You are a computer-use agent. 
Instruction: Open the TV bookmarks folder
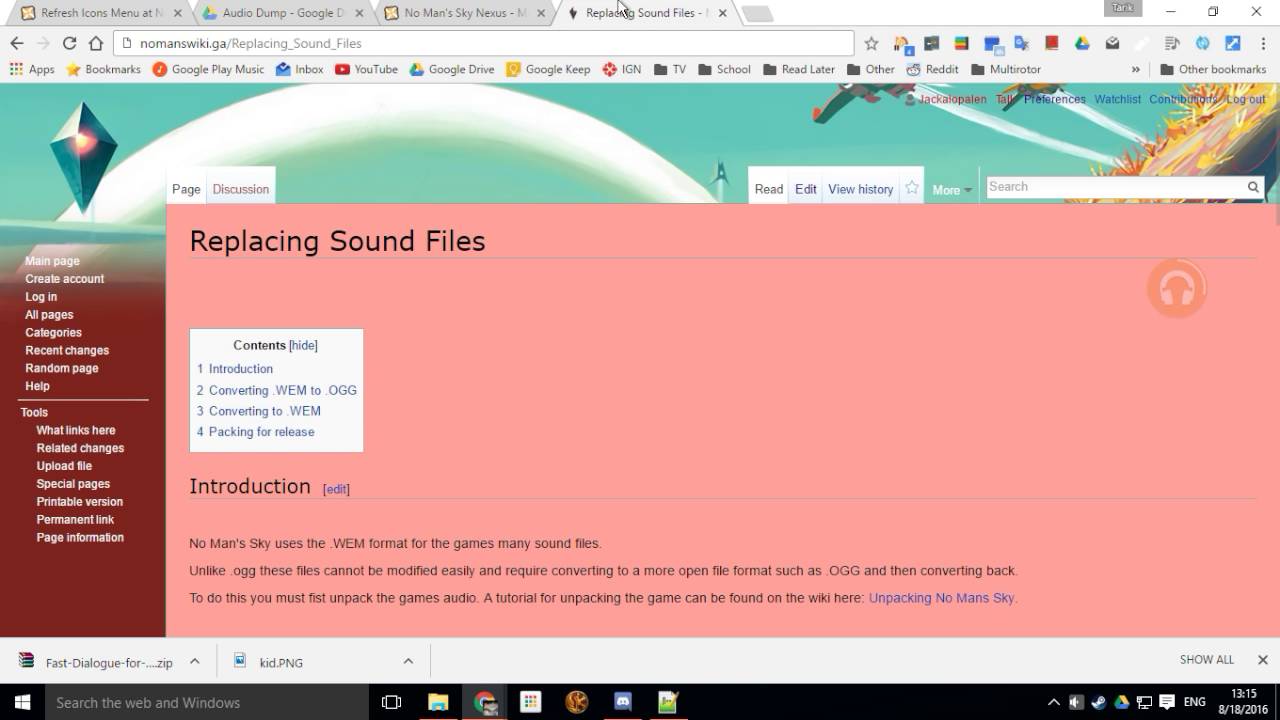click(x=670, y=69)
